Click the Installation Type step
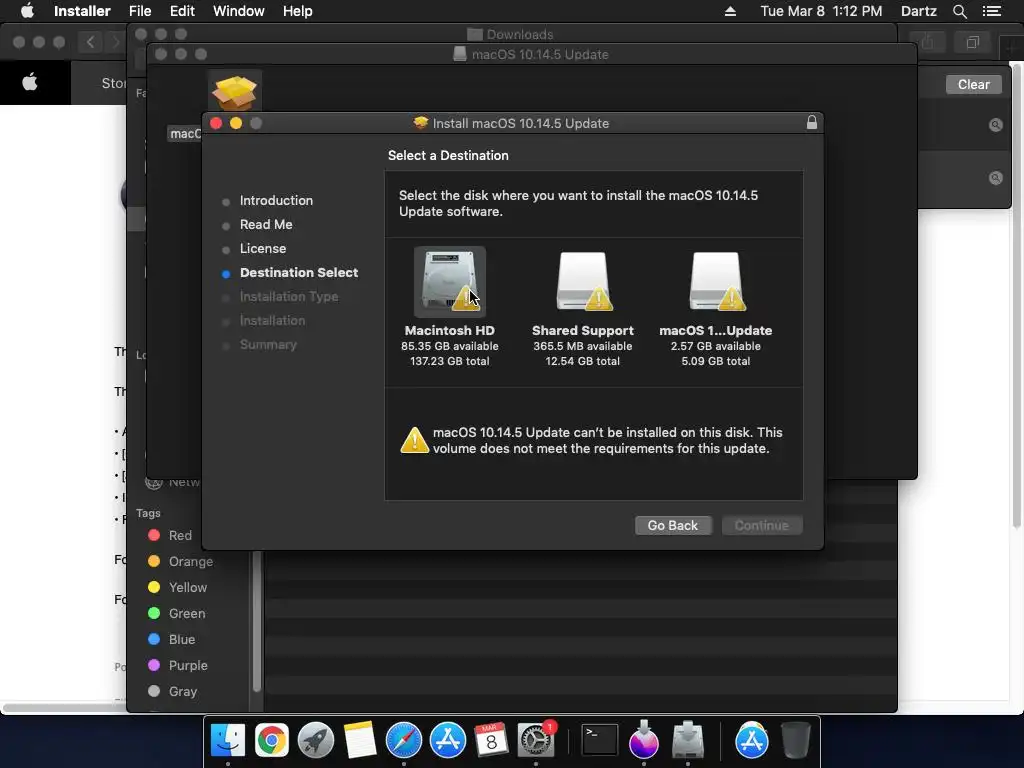Viewport: 1024px width, 768px height. (289, 296)
